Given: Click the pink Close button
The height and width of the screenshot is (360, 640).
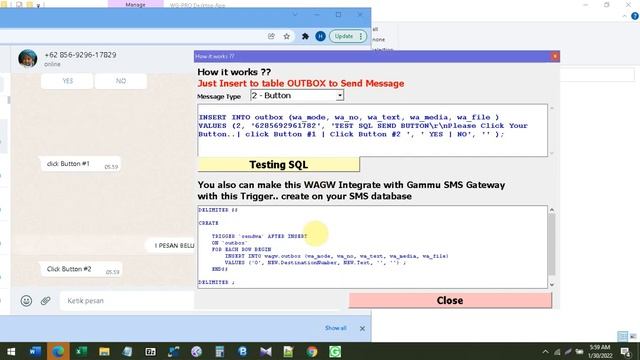Looking at the screenshot, I should [450, 300].
